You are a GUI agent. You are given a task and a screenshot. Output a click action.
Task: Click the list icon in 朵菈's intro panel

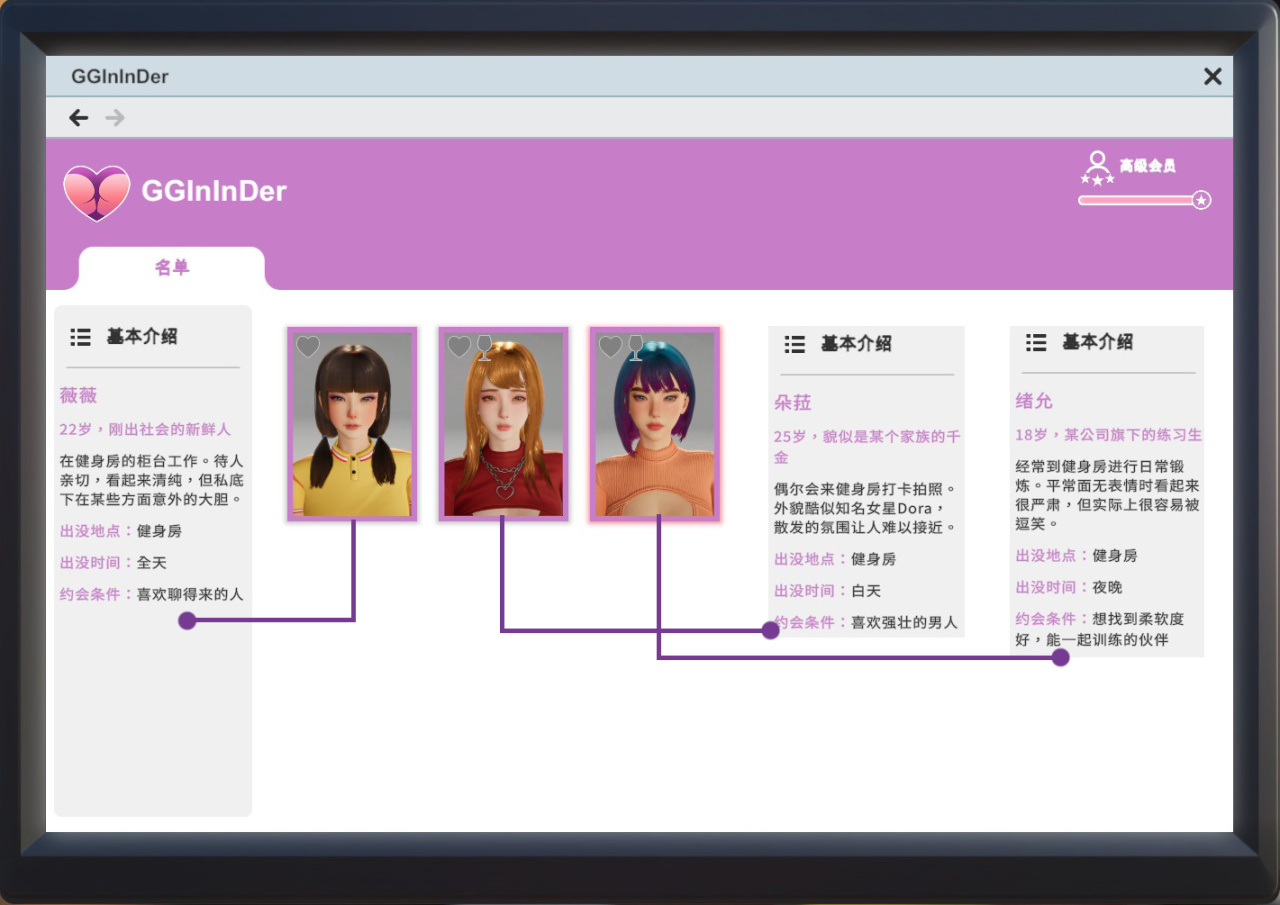pos(794,344)
